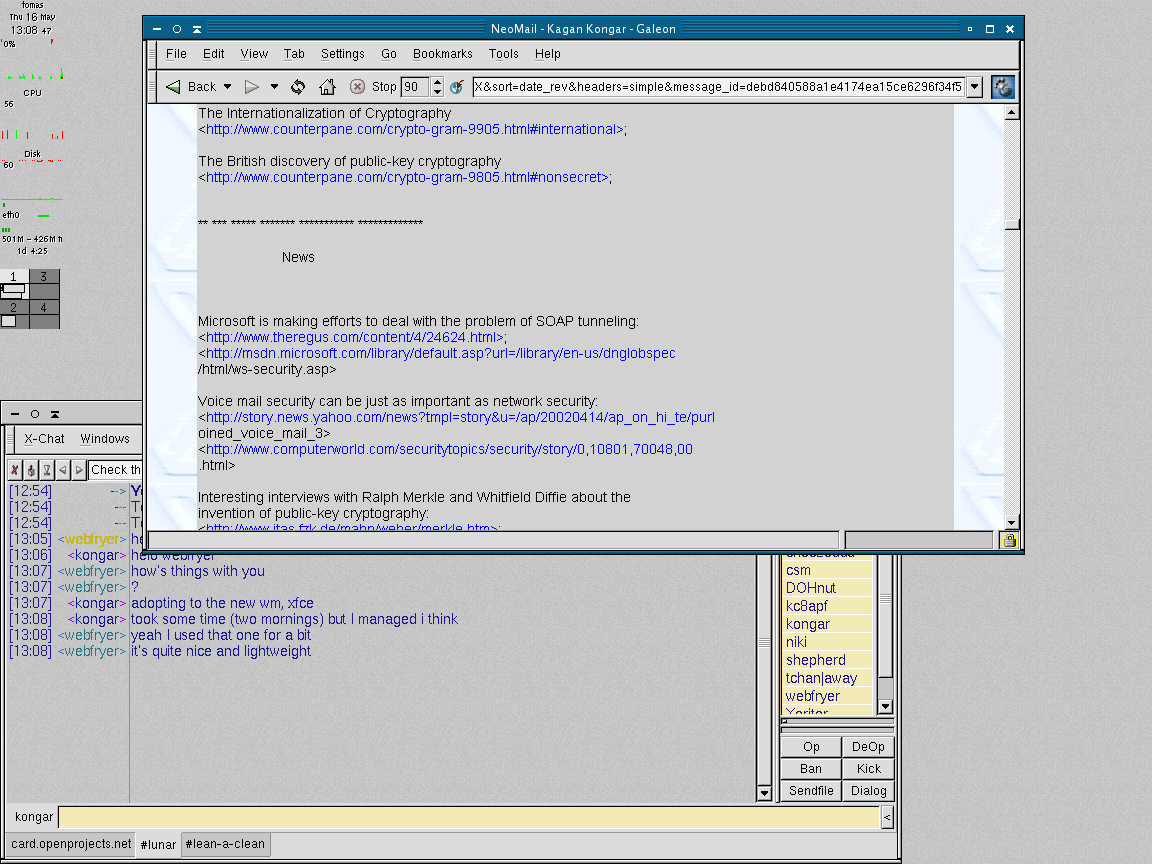This screenshot has height=864, width=1152.
Task: Switch to the #lean-a-clean channel tab
Action: point(225,844)
